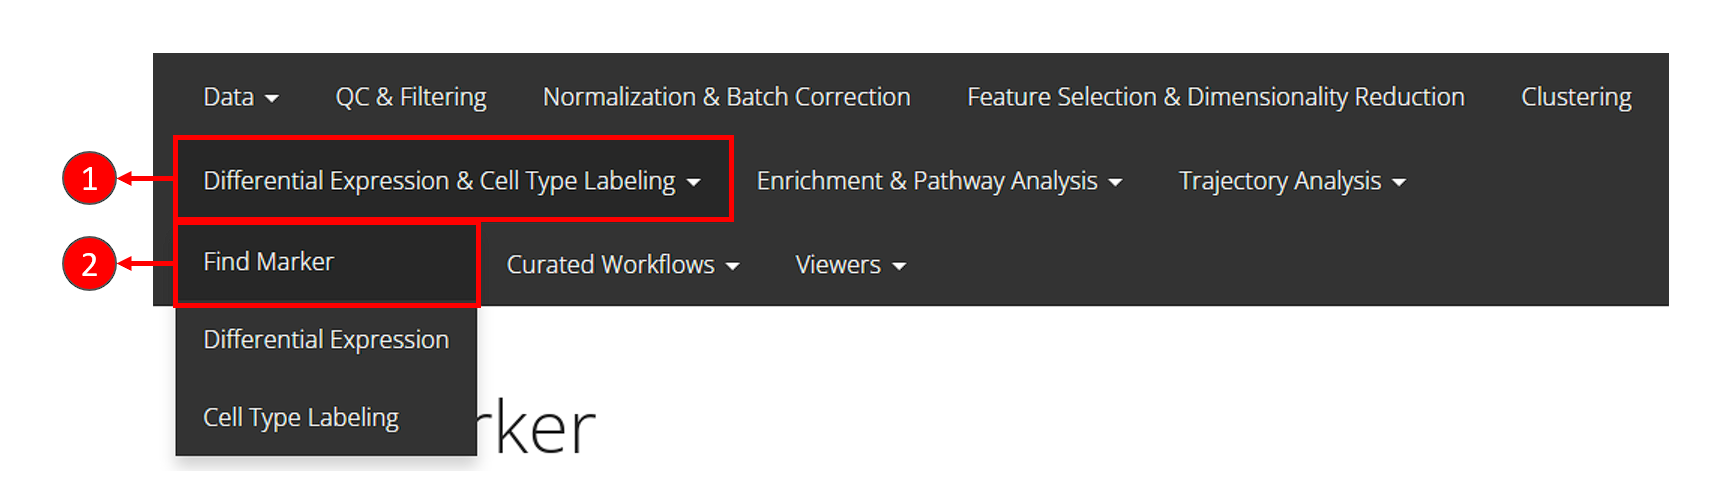Click the red circle numbered 1
The width and height of the screenshot is (1736, 495).
click(x=89, y=179)
